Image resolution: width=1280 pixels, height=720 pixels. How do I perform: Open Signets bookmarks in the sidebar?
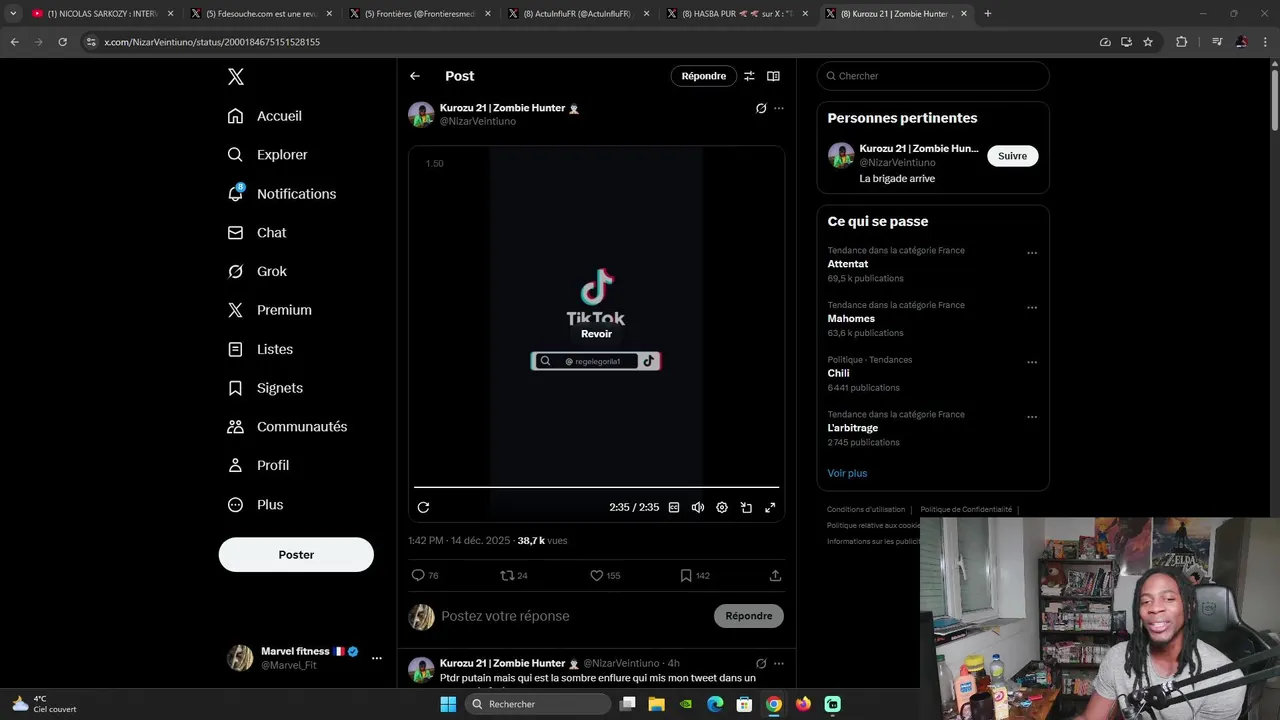[x=266, y=388]
